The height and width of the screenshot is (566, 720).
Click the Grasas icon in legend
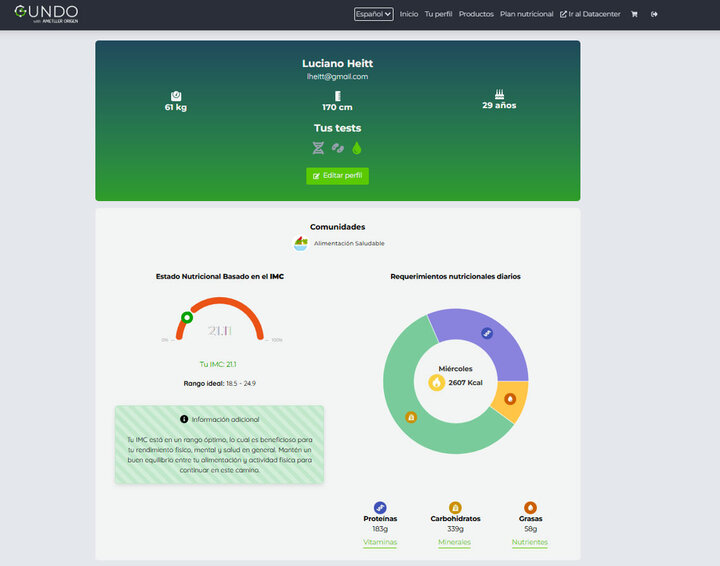coord(530,507)
